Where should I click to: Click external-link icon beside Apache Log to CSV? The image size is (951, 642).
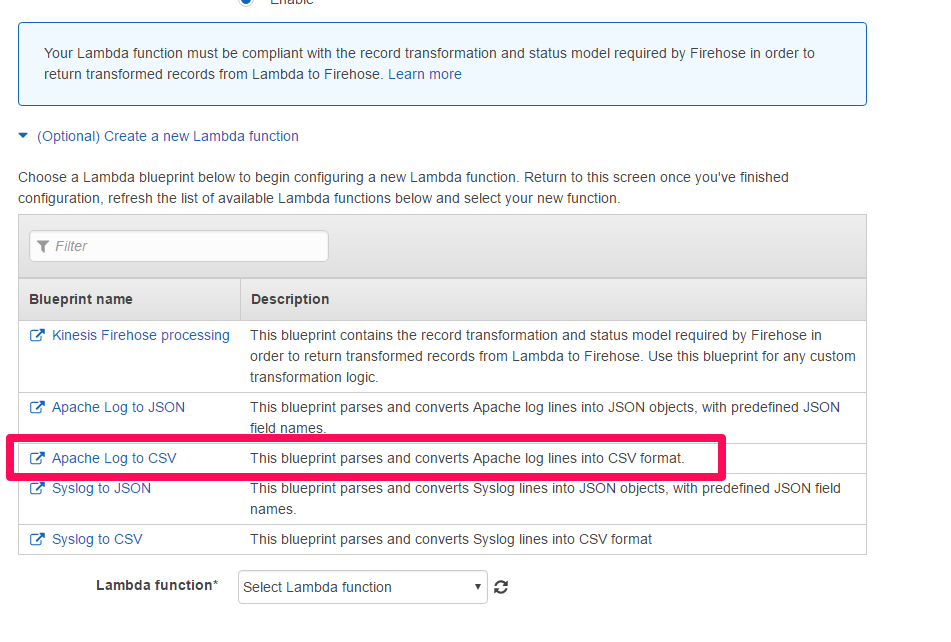37,459
